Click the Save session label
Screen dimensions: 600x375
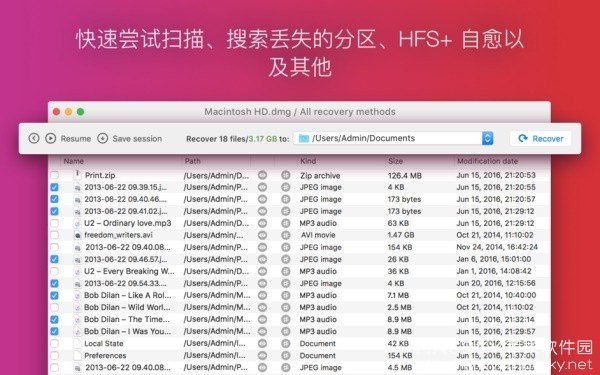[137, 139]
